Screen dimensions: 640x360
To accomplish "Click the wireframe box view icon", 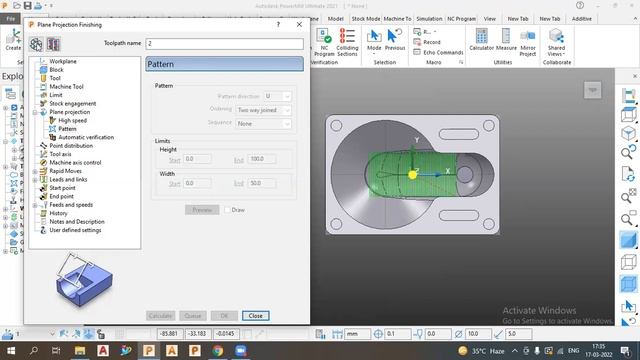I will click(x=628, y=262).
